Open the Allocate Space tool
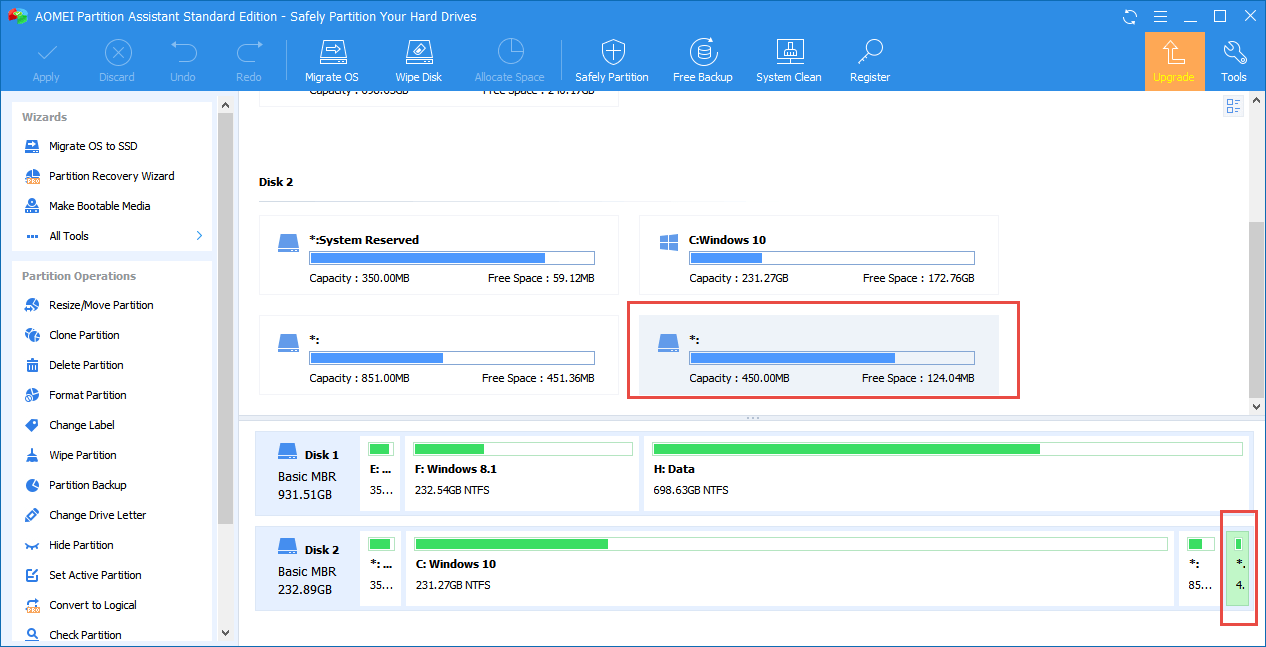This screenshot has width=1266, height=647. point(510,61)
